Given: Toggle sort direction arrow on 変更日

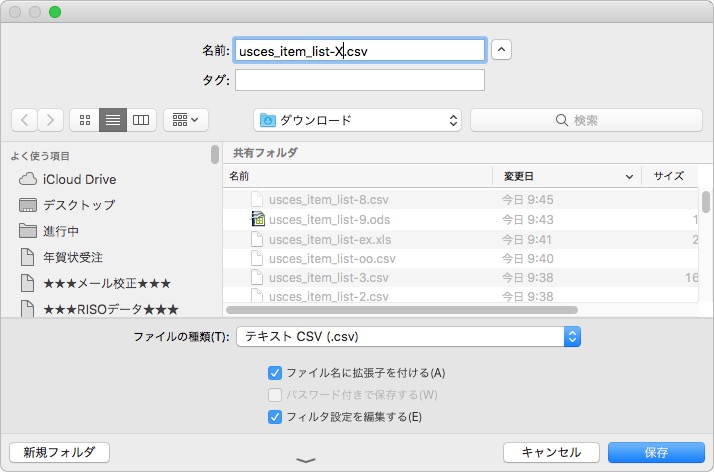Looking at the screenshot, I should 629,177.
